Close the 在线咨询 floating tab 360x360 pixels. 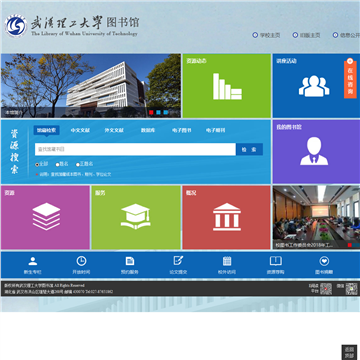coord(350,61)
